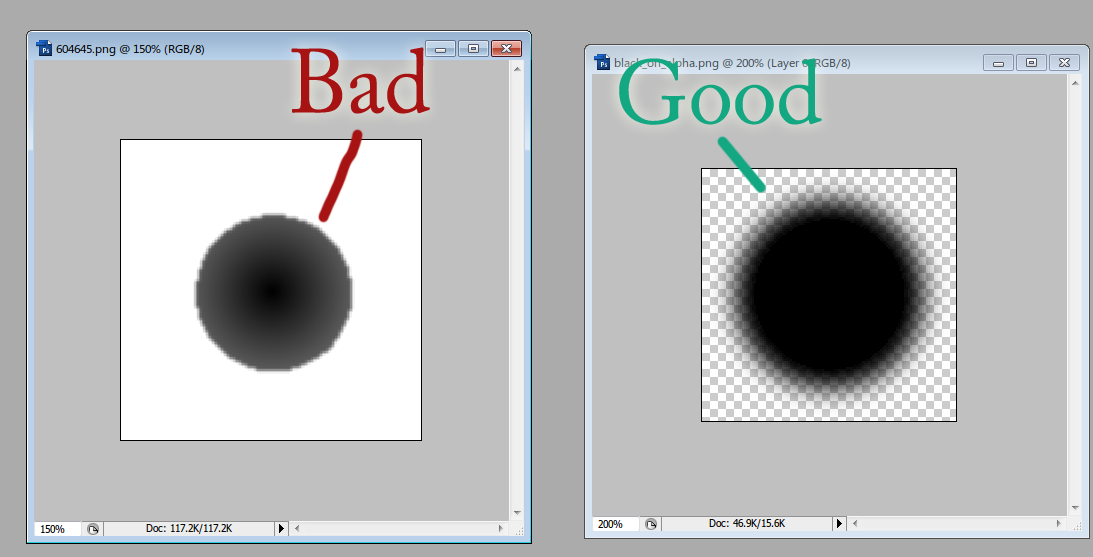Click the resize grip of 604645.png window
The width and height of the screenshot is (1093, 557).
click(517, 529)
